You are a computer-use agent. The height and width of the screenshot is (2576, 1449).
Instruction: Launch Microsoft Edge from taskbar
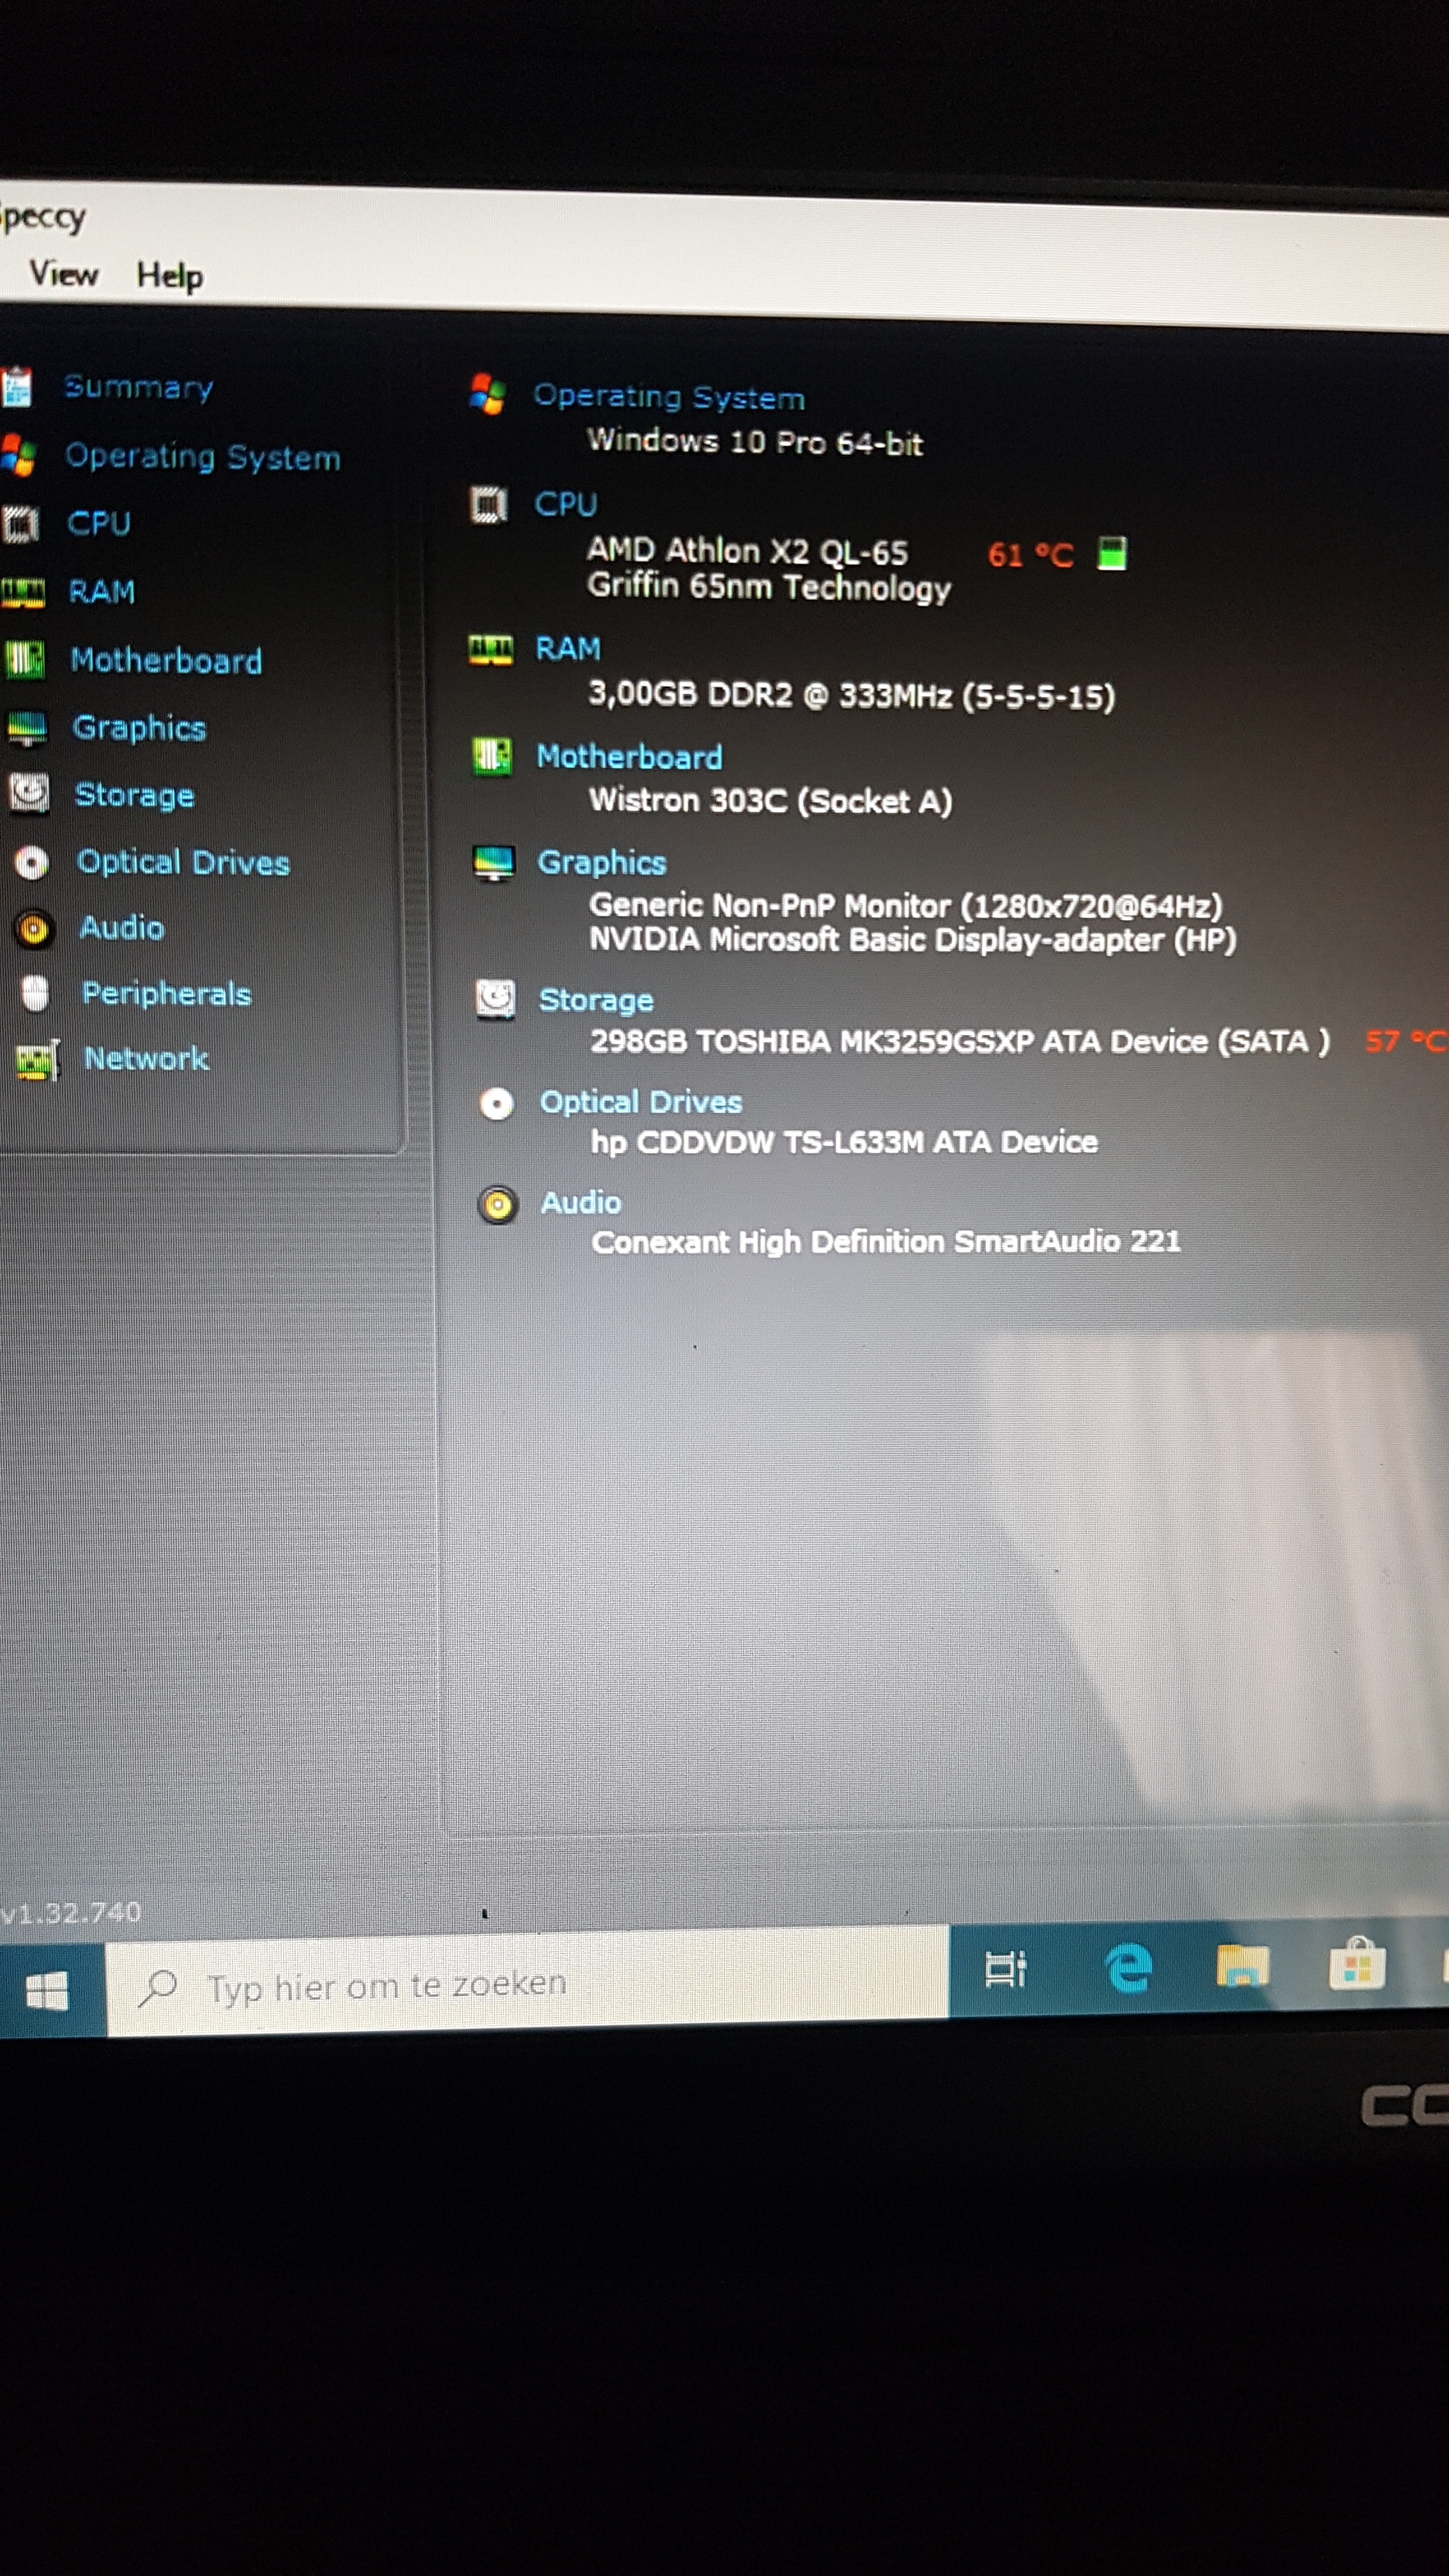click(x=1128, y=1968)
